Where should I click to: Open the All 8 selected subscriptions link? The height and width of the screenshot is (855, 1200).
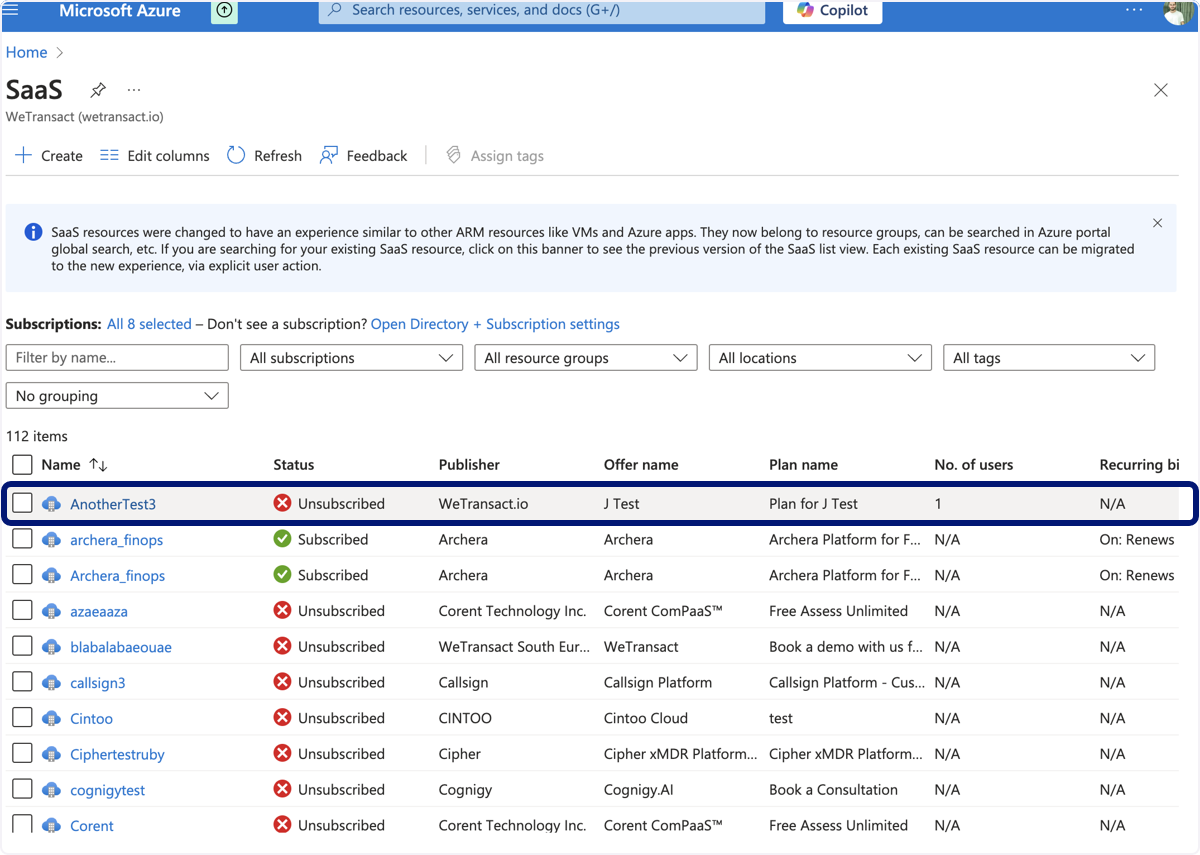point(149,324)
